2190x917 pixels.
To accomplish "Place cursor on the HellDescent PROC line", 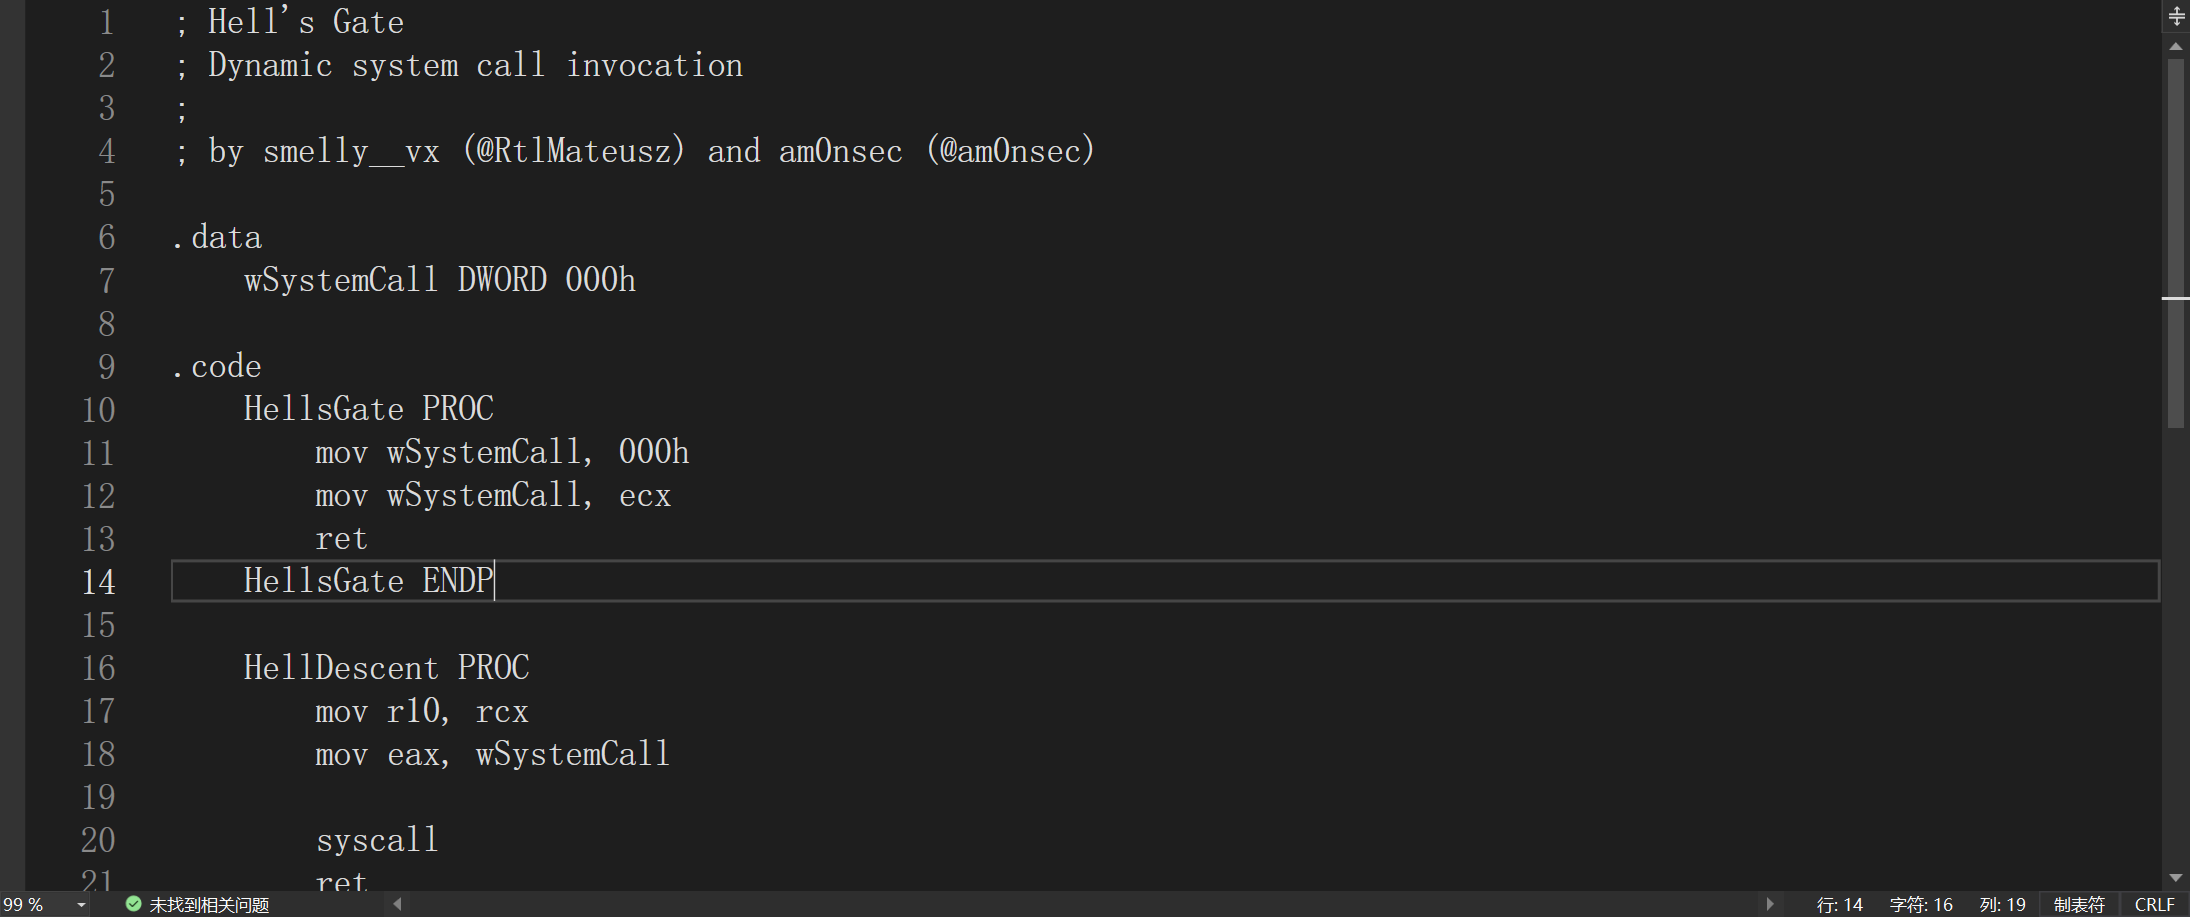I will 386,668.
